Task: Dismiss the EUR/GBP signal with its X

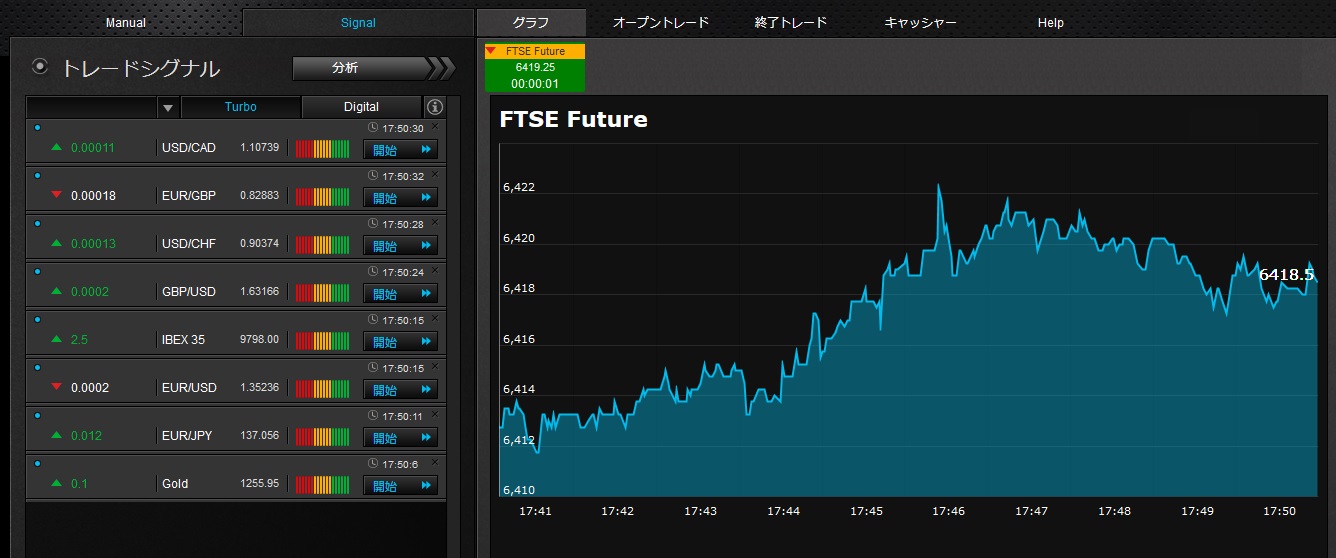Action: tap(435, 173)
